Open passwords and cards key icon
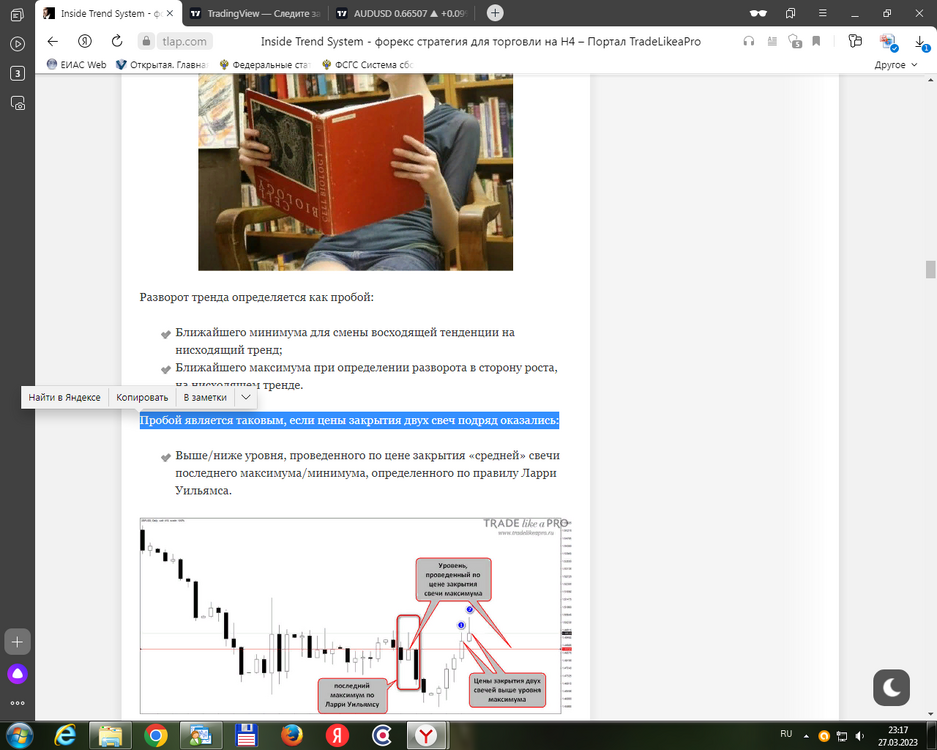The height and width of the screenshot is (750, 937). 855,41
